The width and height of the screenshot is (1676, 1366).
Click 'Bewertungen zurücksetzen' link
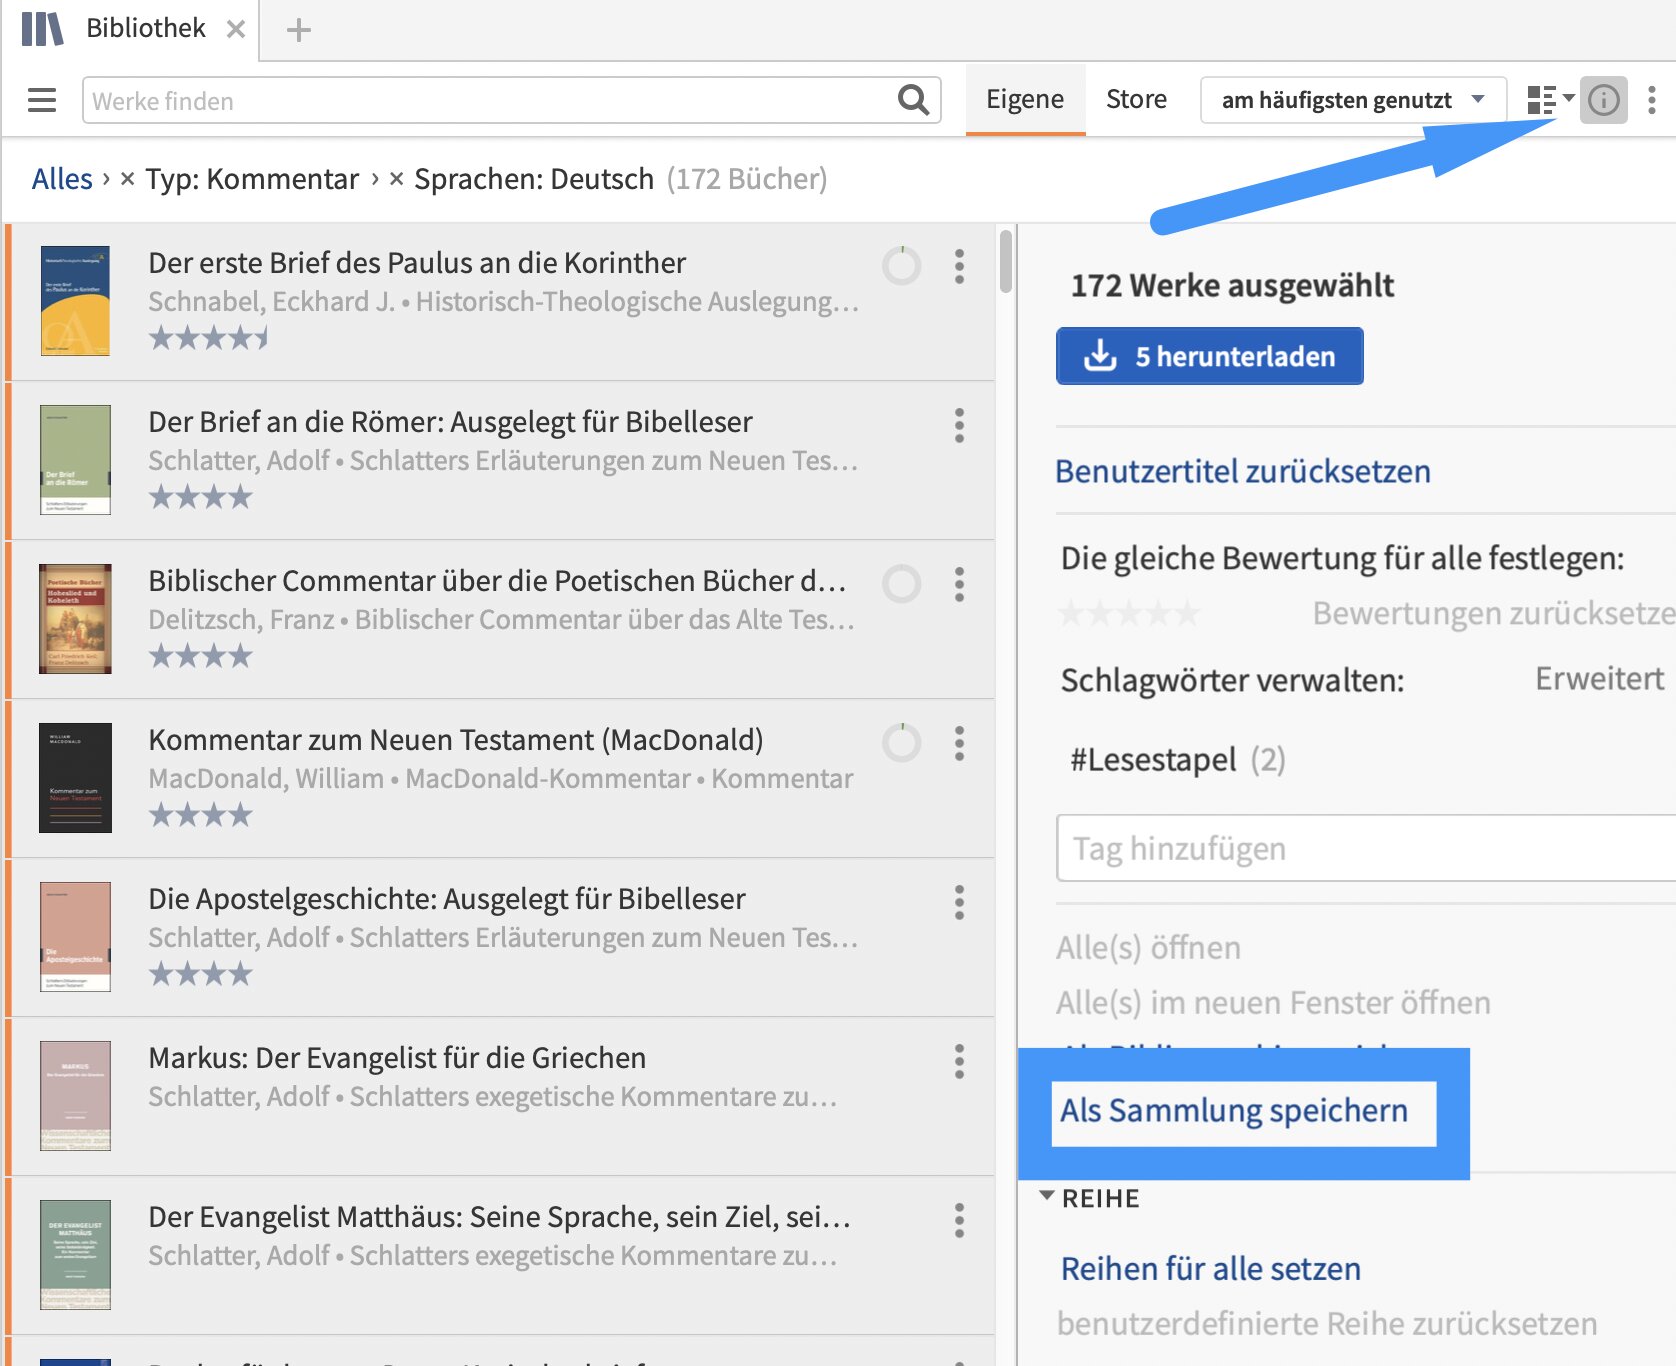[1494, 613]
